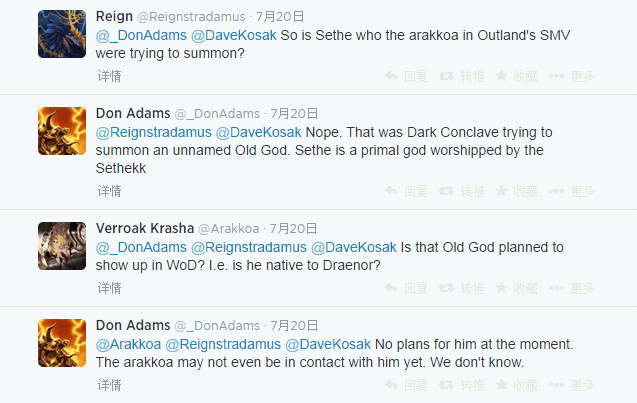Image resolution: width=637 pixels, height=403 pixels.
Task: Open more menu on Dark Conclave tweet
Action: (x=572, y=191)
